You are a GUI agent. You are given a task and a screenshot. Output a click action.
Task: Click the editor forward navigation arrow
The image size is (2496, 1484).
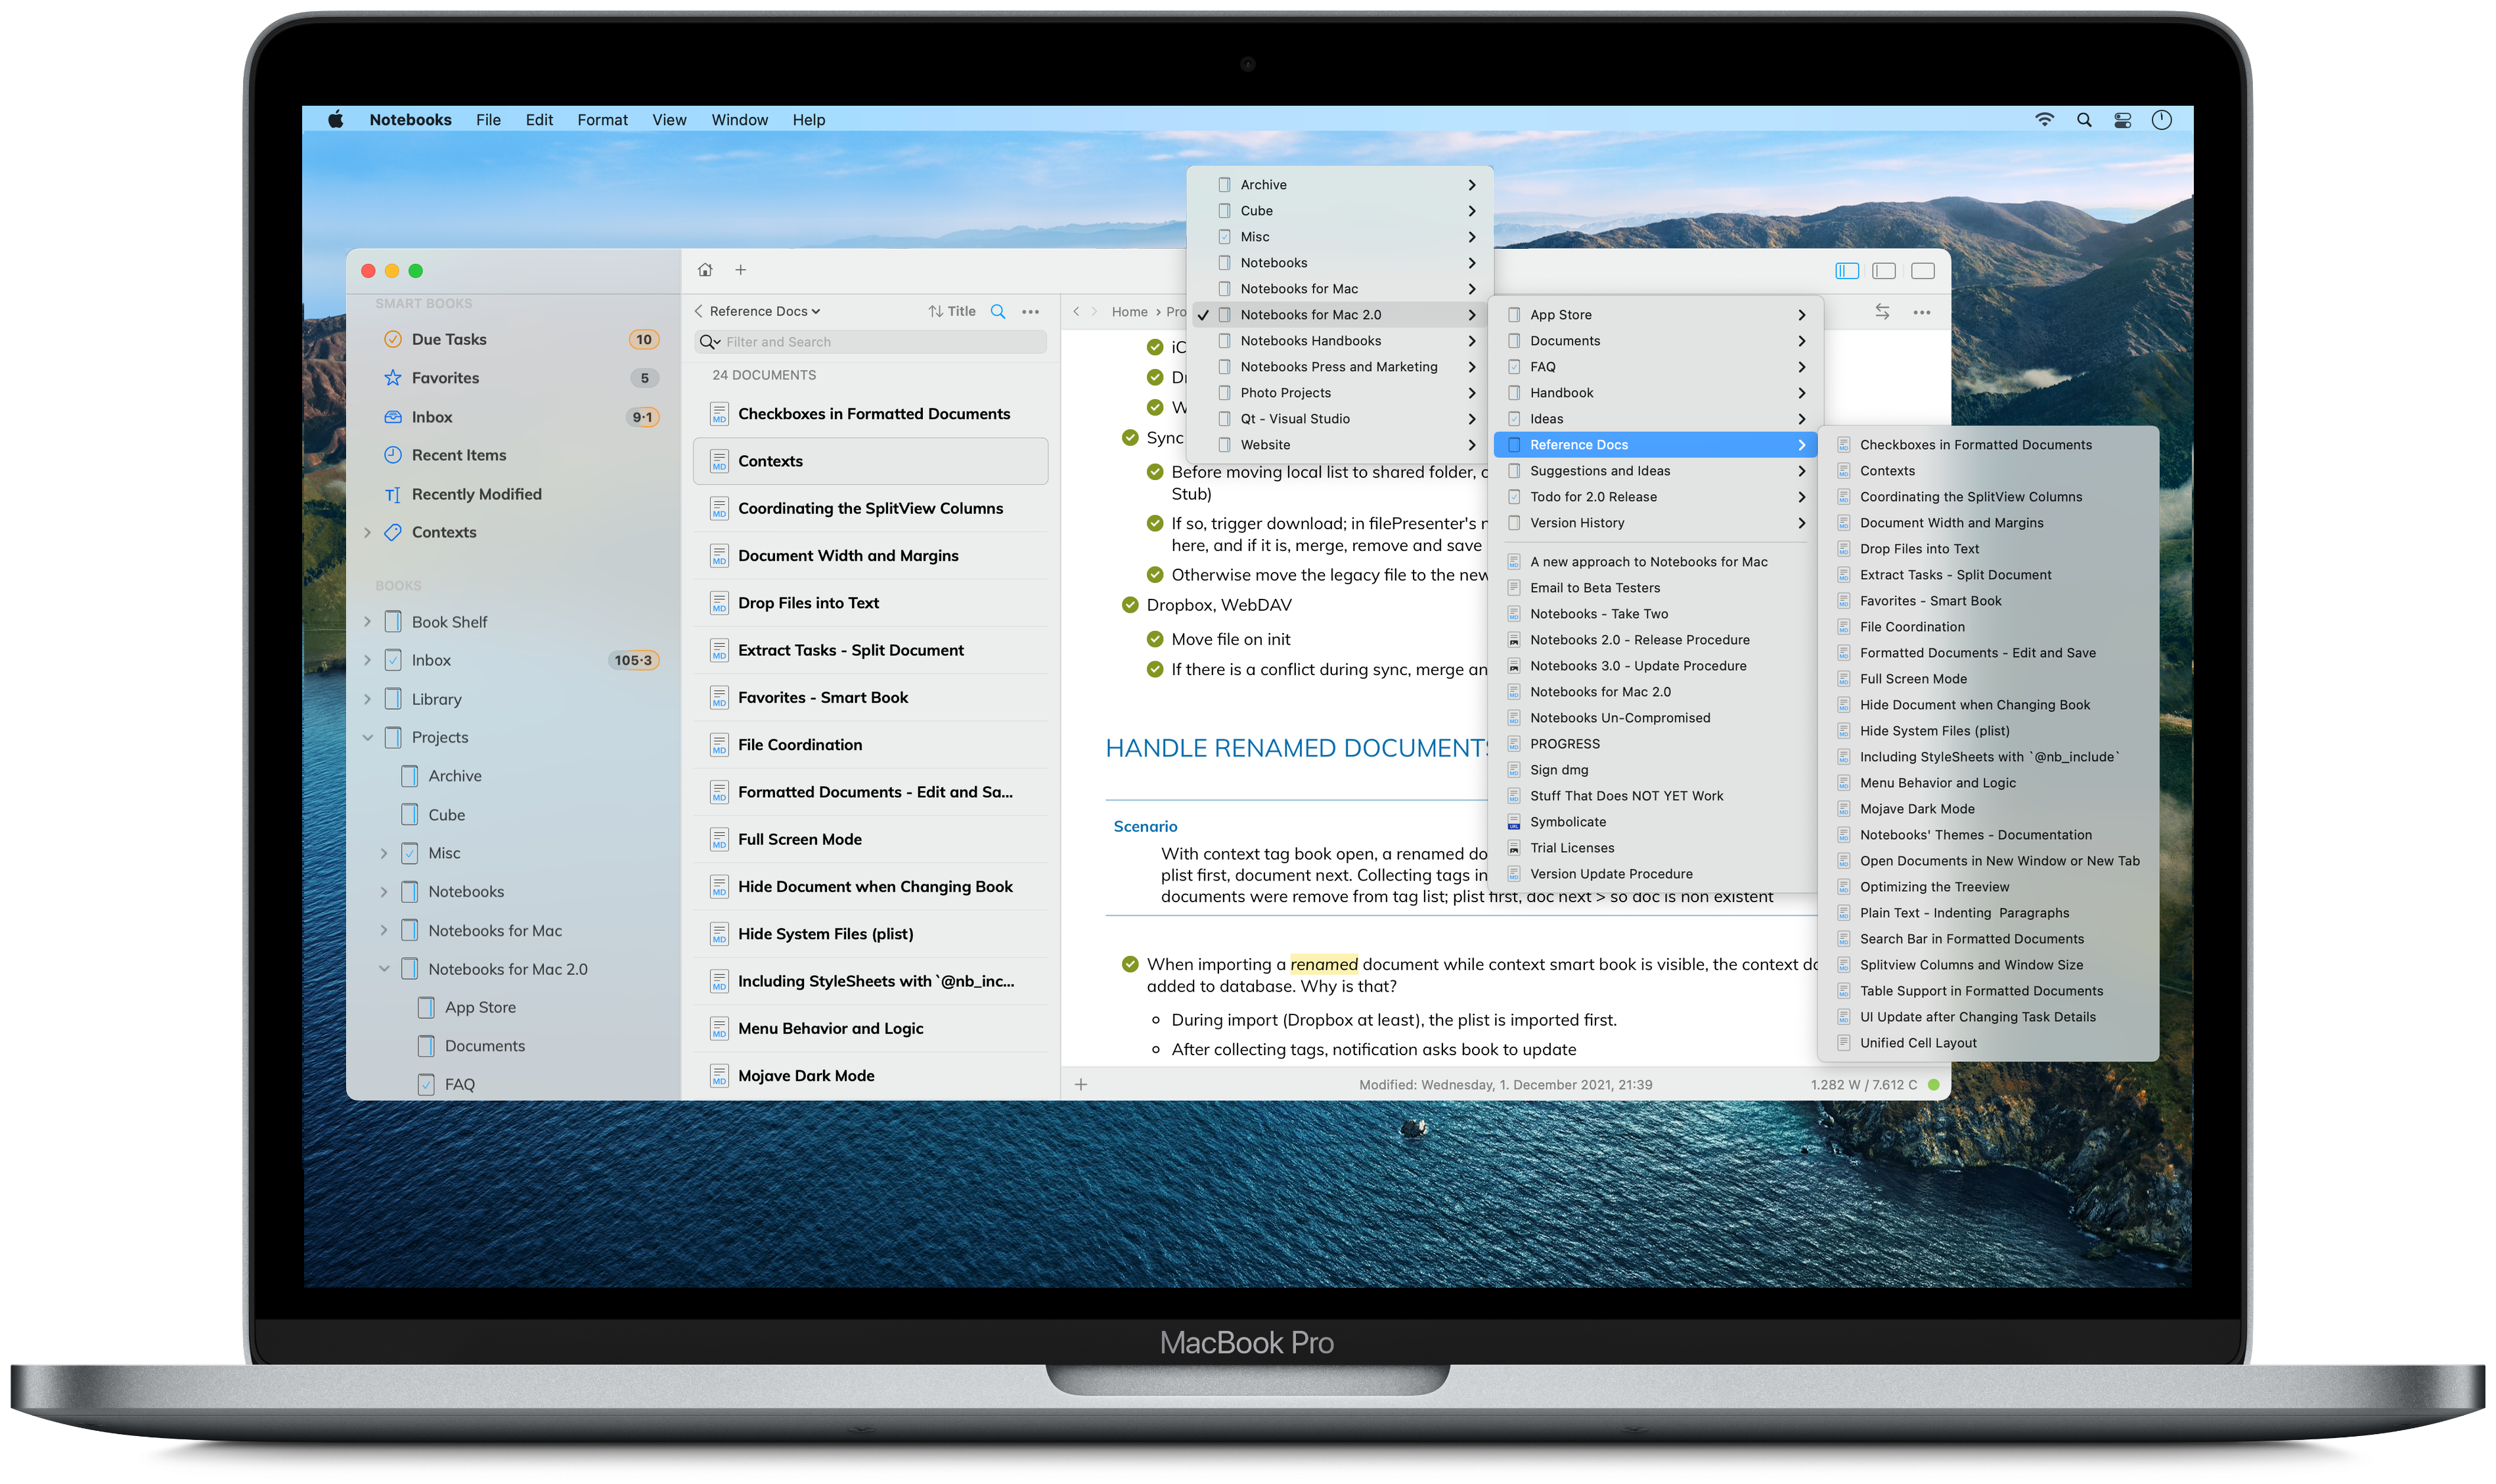[1095, 312]
